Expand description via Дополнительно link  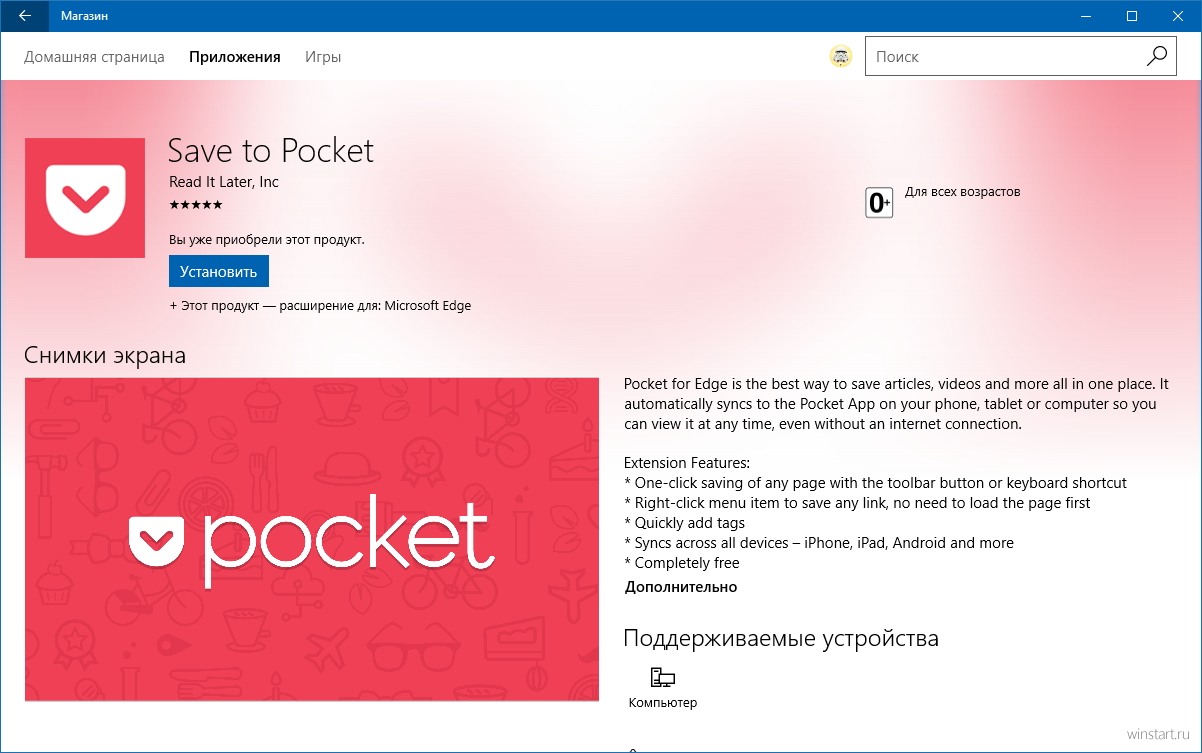pyautogui.click(x=681, y=587)
